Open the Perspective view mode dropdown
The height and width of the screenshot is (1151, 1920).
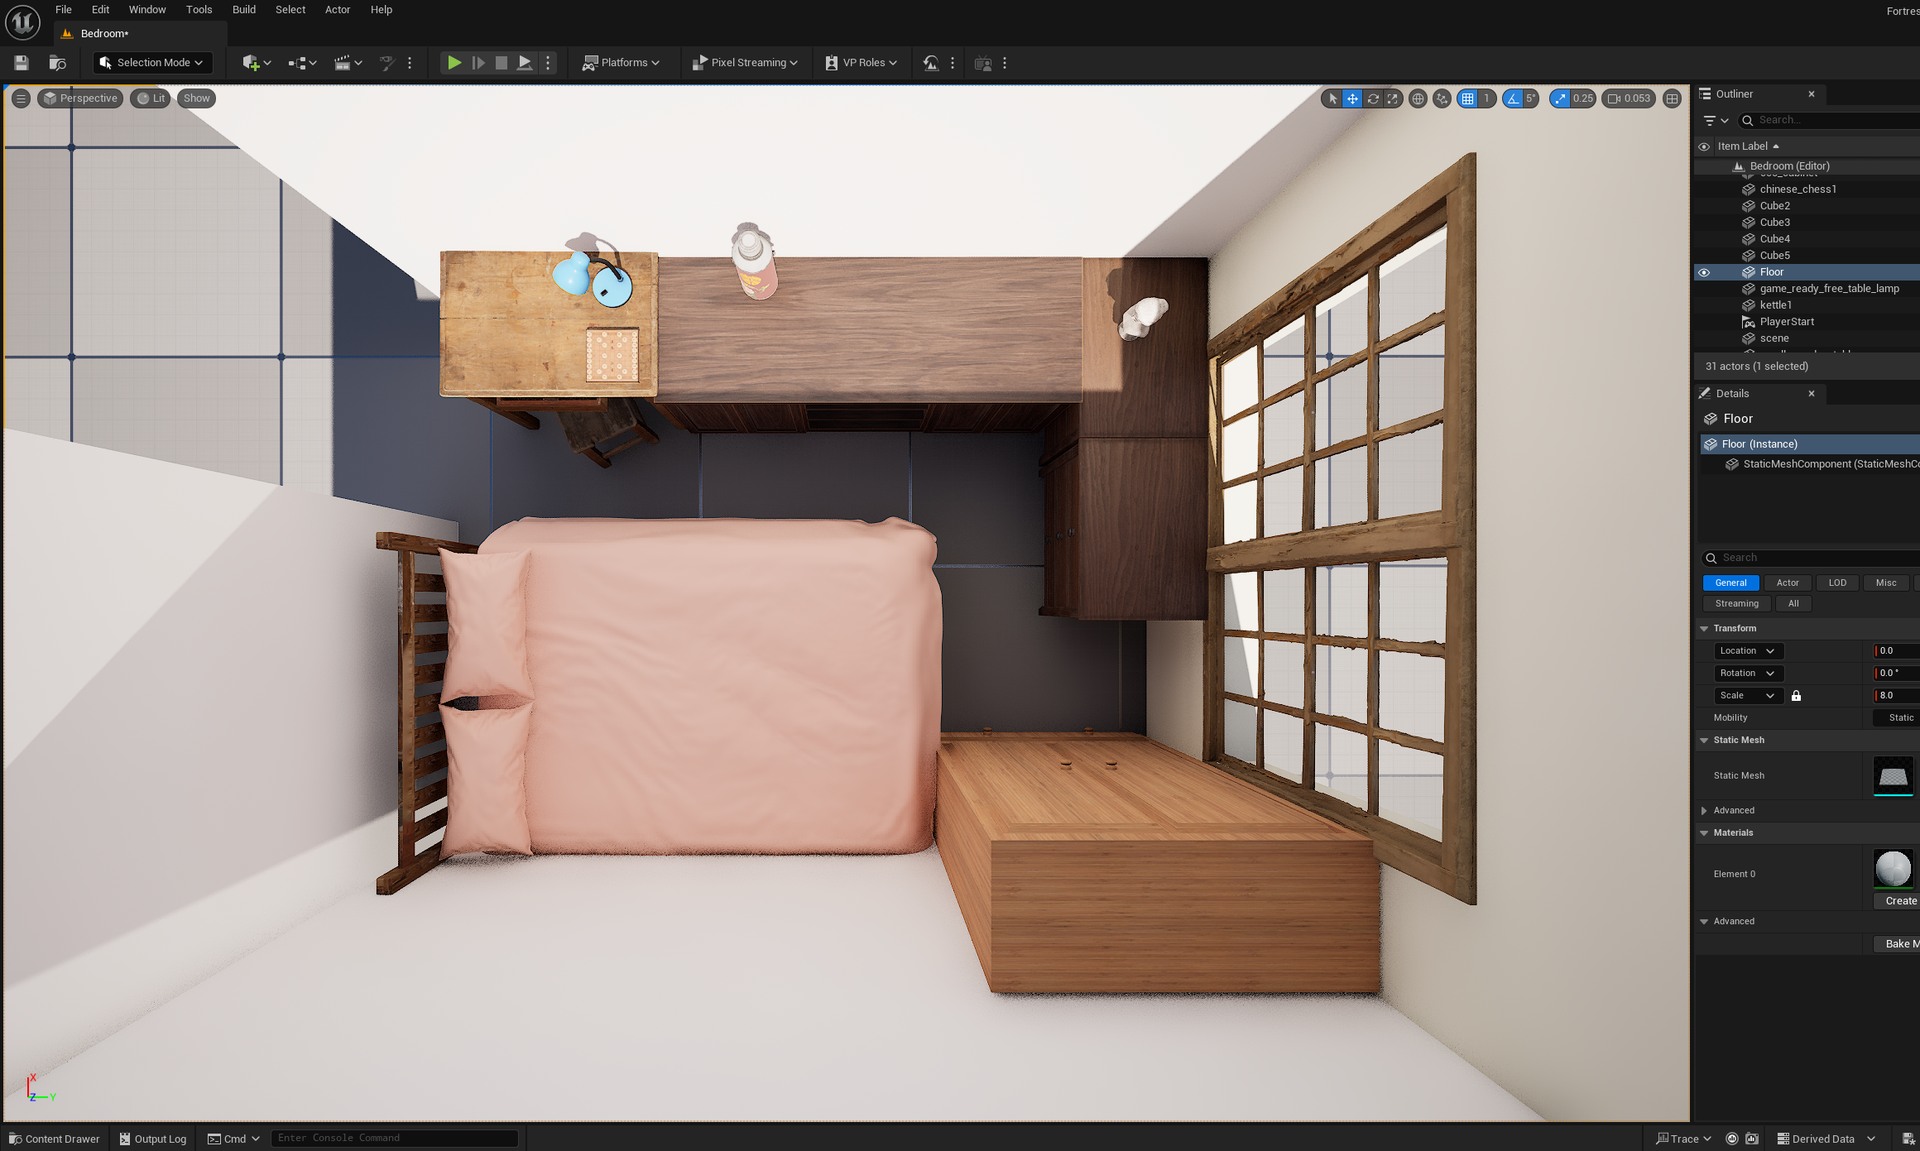coord(80,98)
